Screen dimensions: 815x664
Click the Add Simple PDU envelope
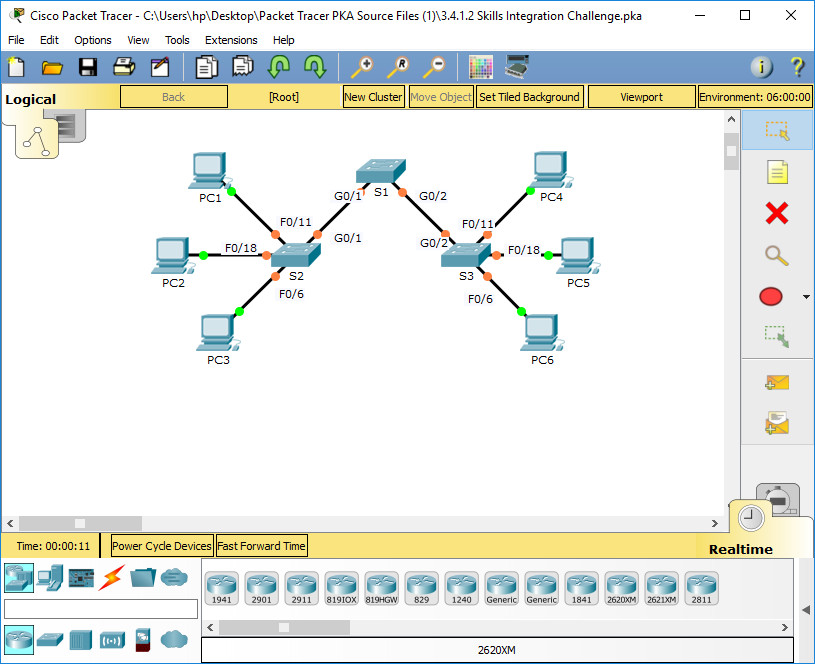coord(777,383)
